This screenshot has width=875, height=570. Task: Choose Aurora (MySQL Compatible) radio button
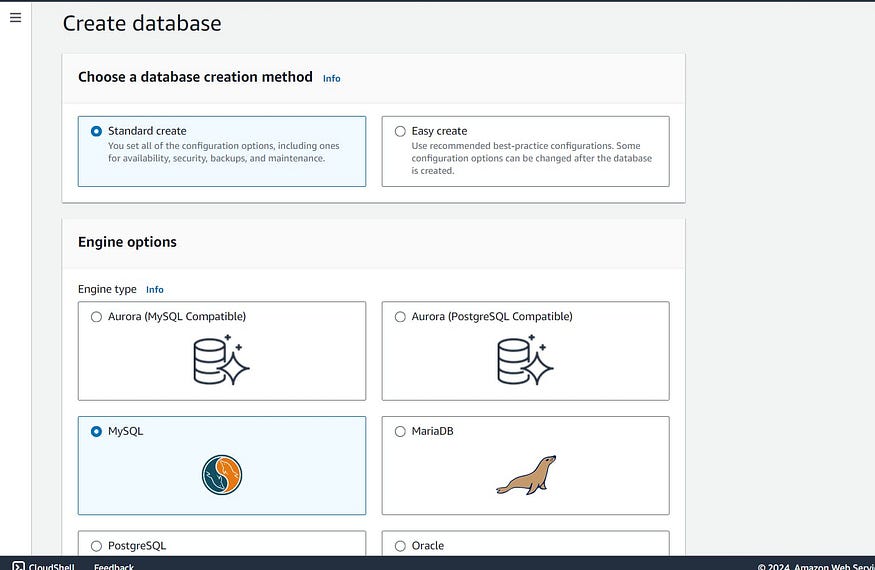pyautogui.click(x=96, y=317)
